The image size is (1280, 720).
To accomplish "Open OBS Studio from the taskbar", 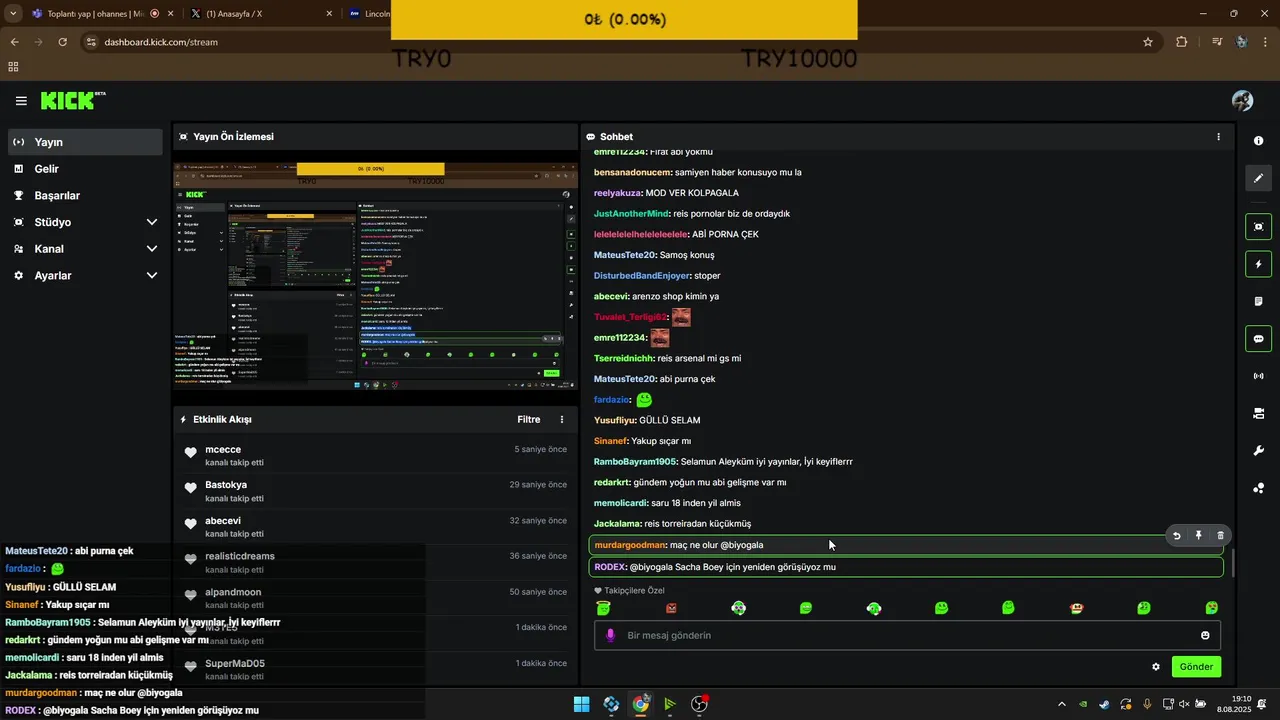I will click(699, 704).
